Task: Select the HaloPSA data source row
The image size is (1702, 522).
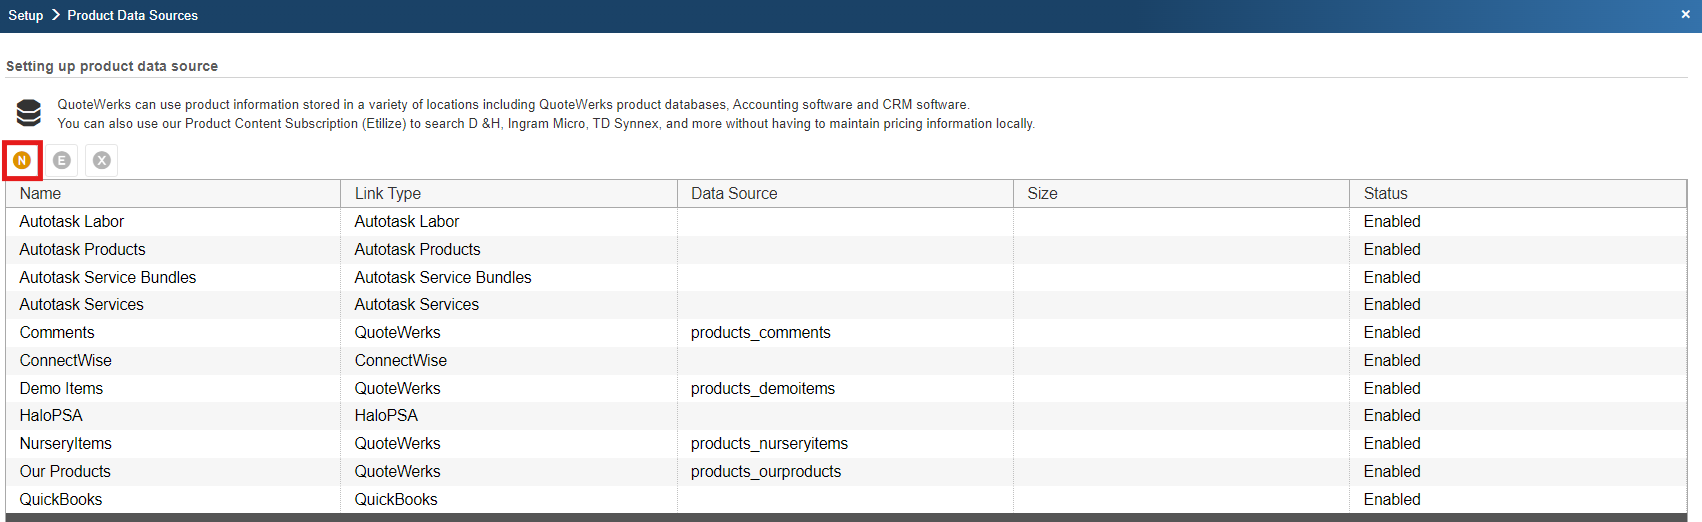Action: click(x=51, y=415)
